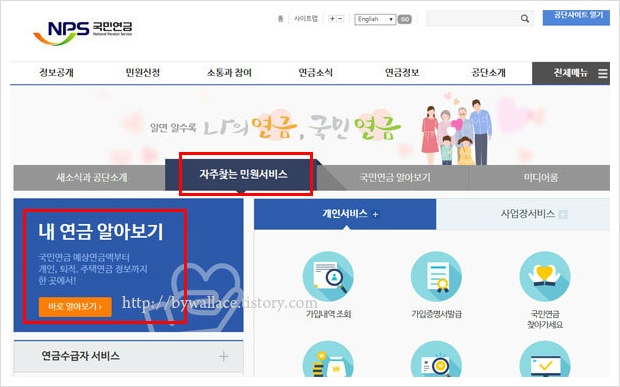Click the 가입내역 조회 text label
This screenshot has height=387, width=620.
point(328,314)
